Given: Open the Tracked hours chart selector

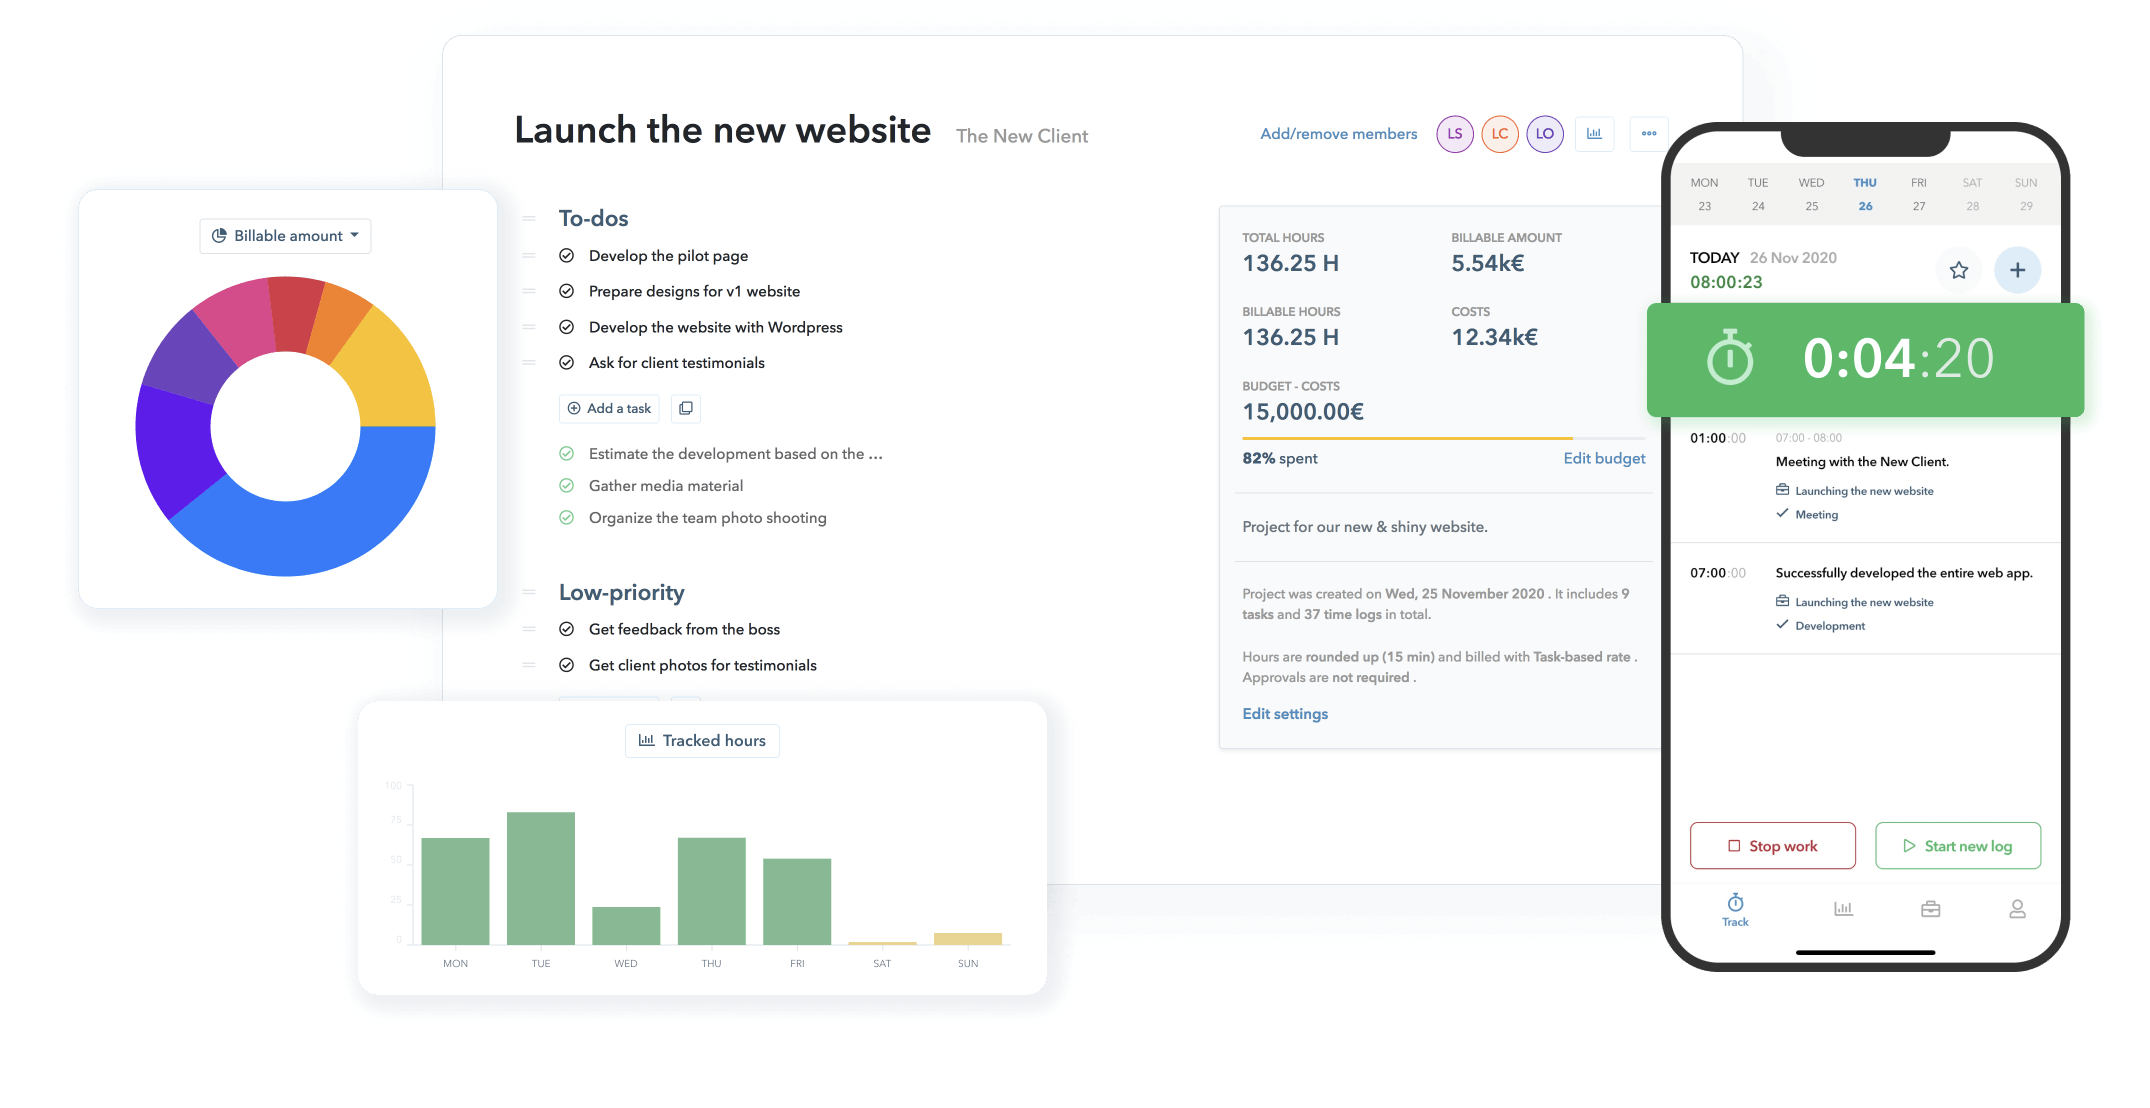Looking at the screenshot, I should pyautogui.click(x=702, y=741).
